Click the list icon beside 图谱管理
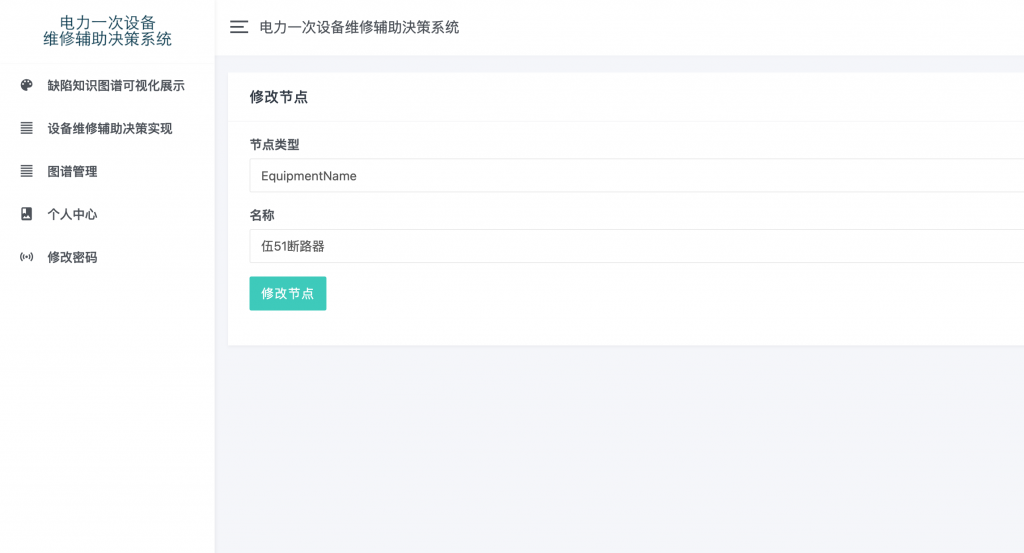The width and height of the screenshot is (1024, 553). pyautogui.click(x=26, y=171)
